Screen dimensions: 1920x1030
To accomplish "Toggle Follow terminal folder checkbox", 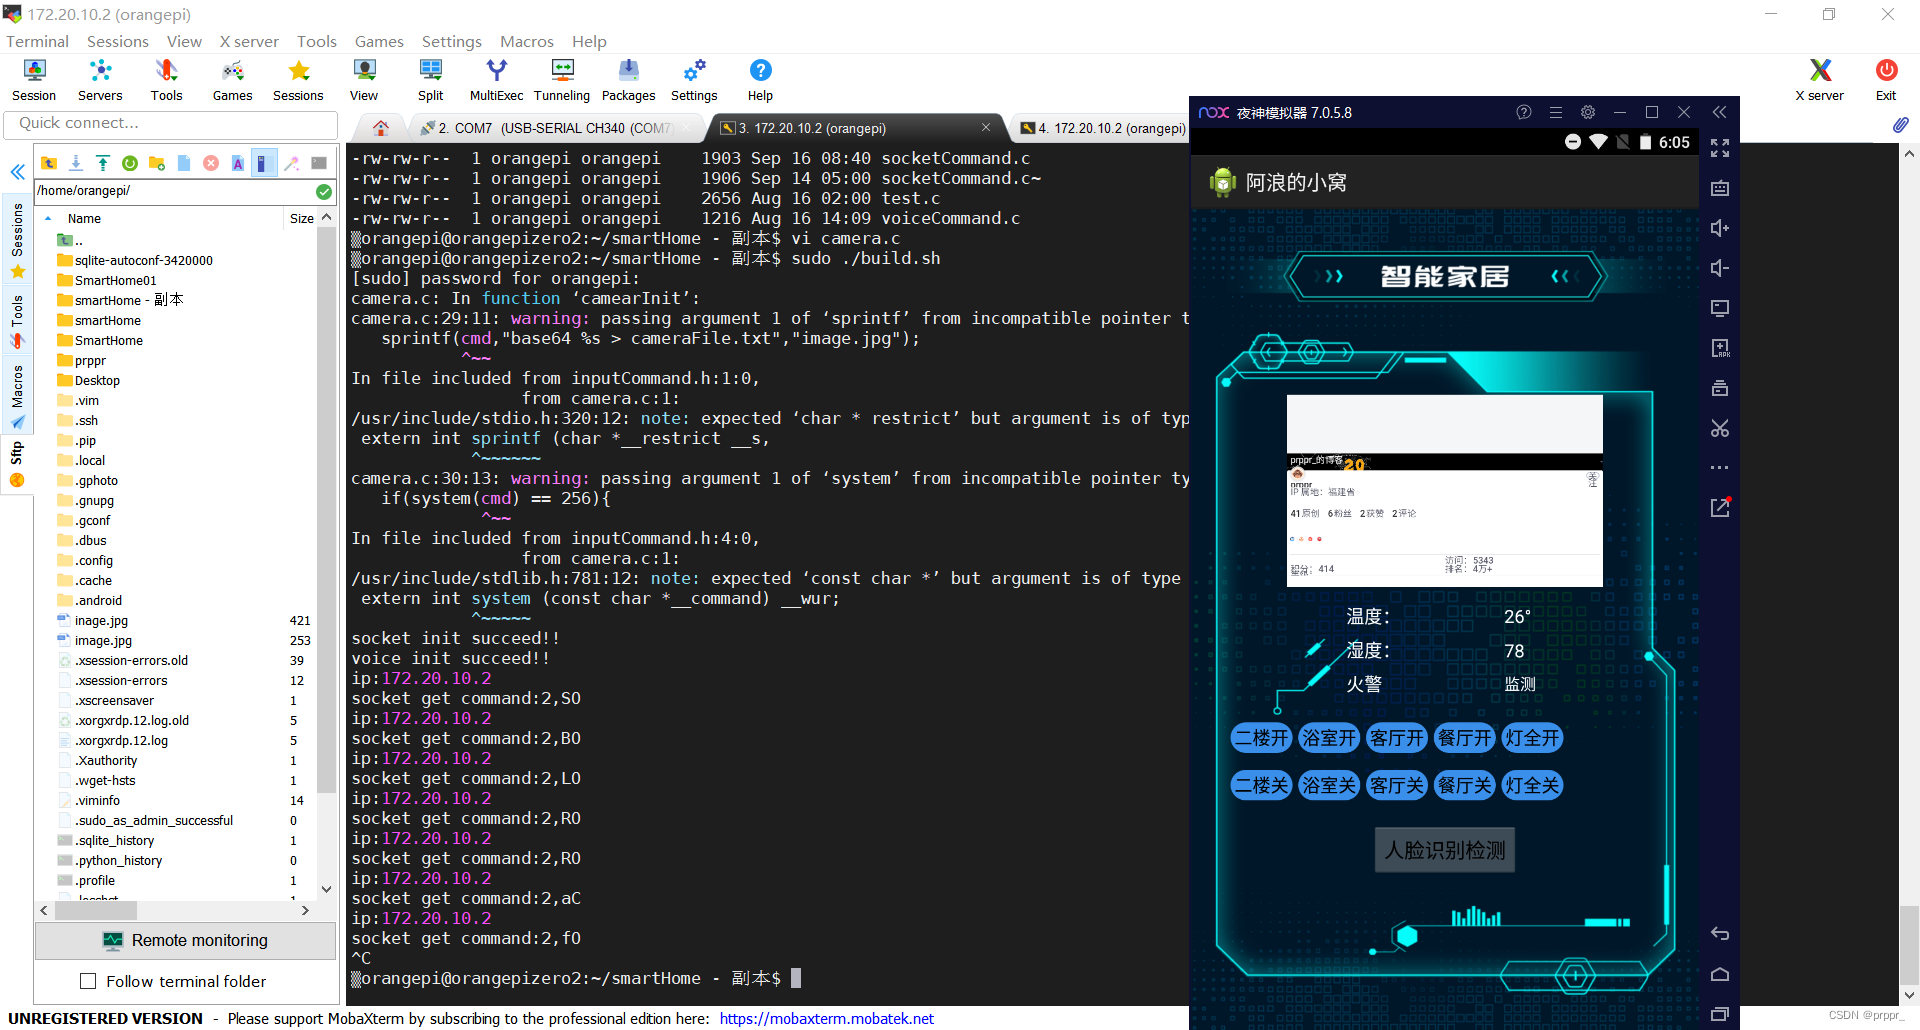I will point(88,981).
